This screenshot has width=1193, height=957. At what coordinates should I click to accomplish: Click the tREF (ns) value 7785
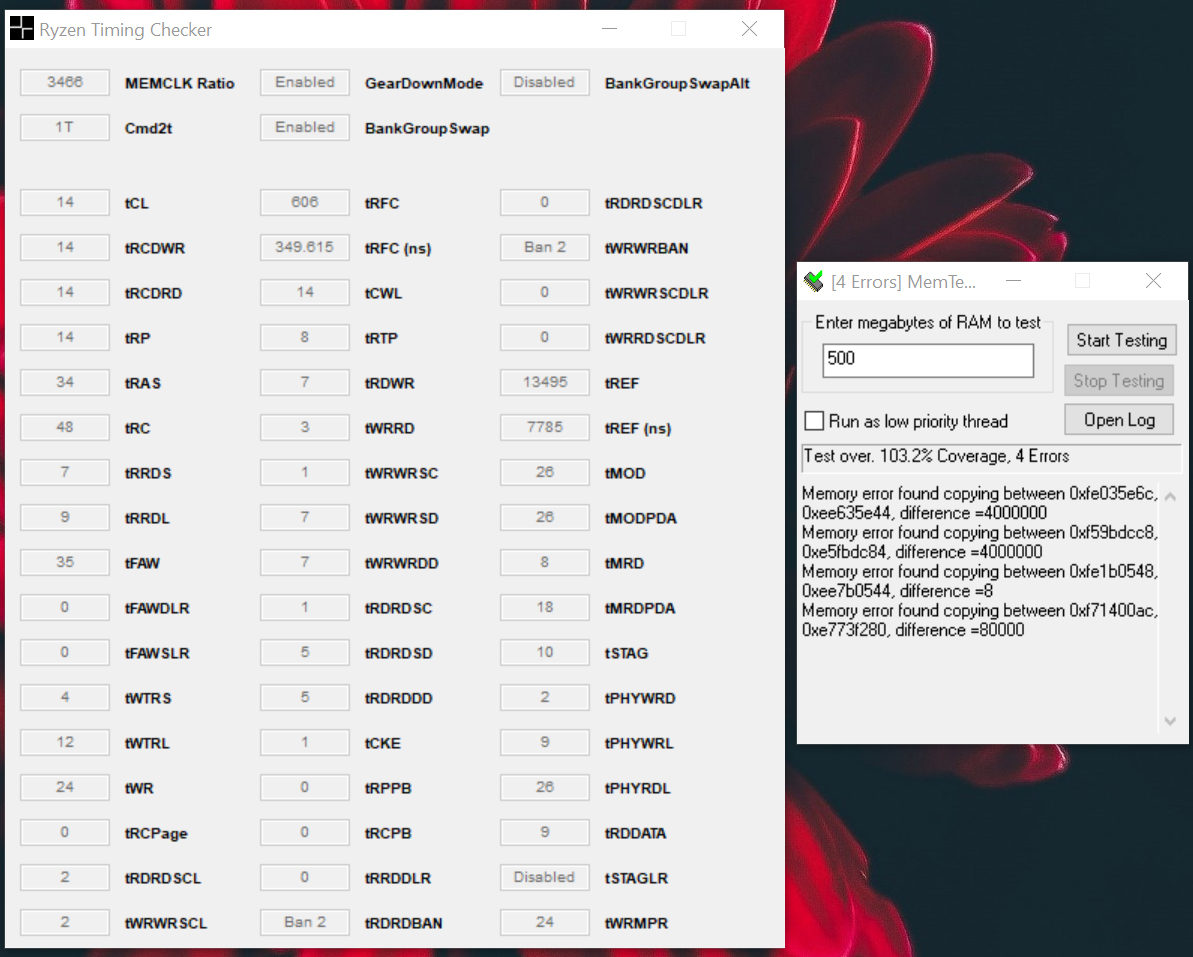[x=544, y=428]
